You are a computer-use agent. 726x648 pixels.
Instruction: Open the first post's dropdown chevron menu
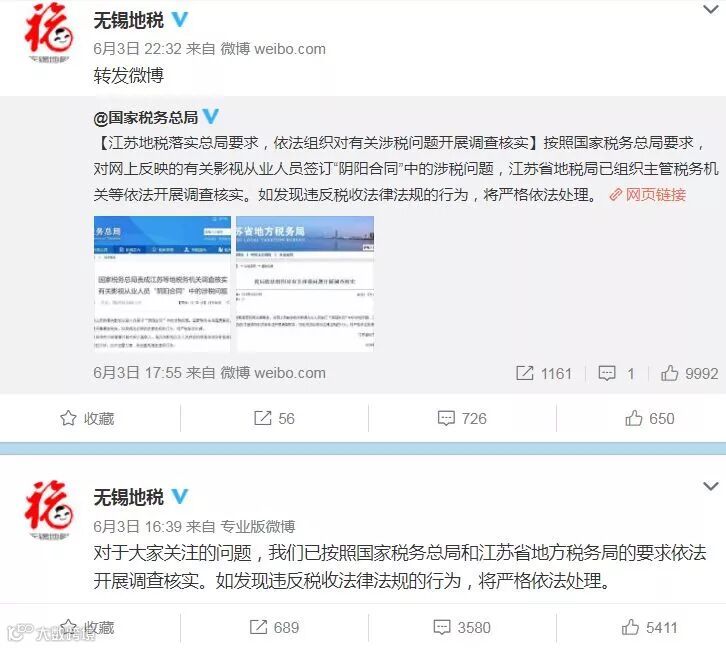(x=710, y=9)
